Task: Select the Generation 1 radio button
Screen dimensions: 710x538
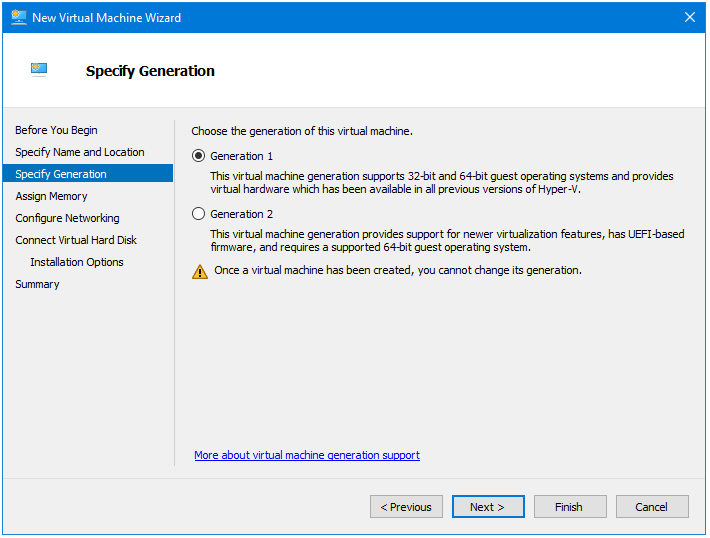Action: tap(199, 156)
